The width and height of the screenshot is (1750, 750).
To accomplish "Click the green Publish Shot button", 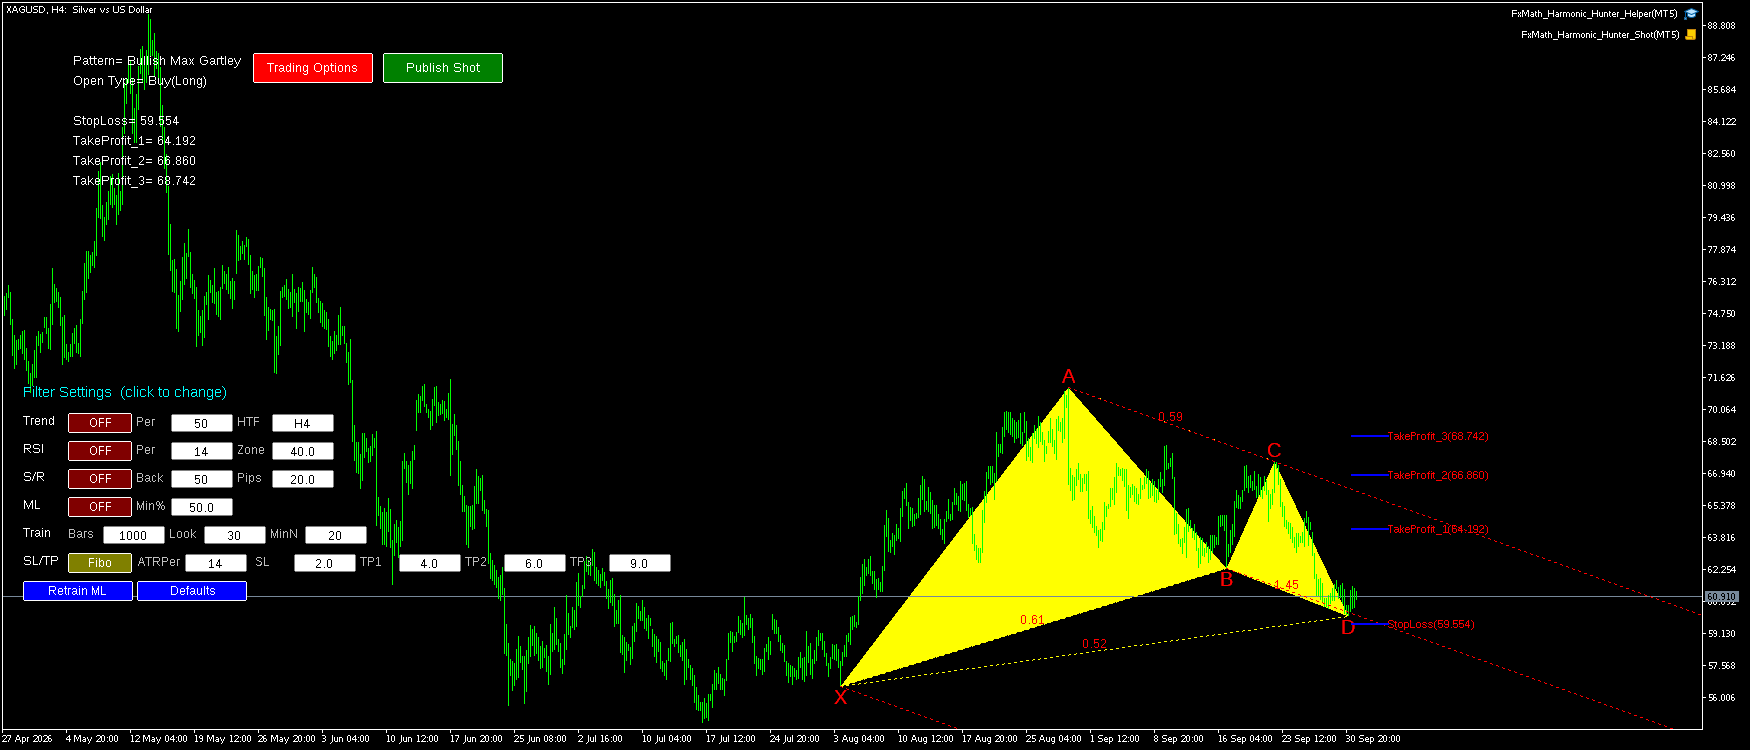I will 443,68.
